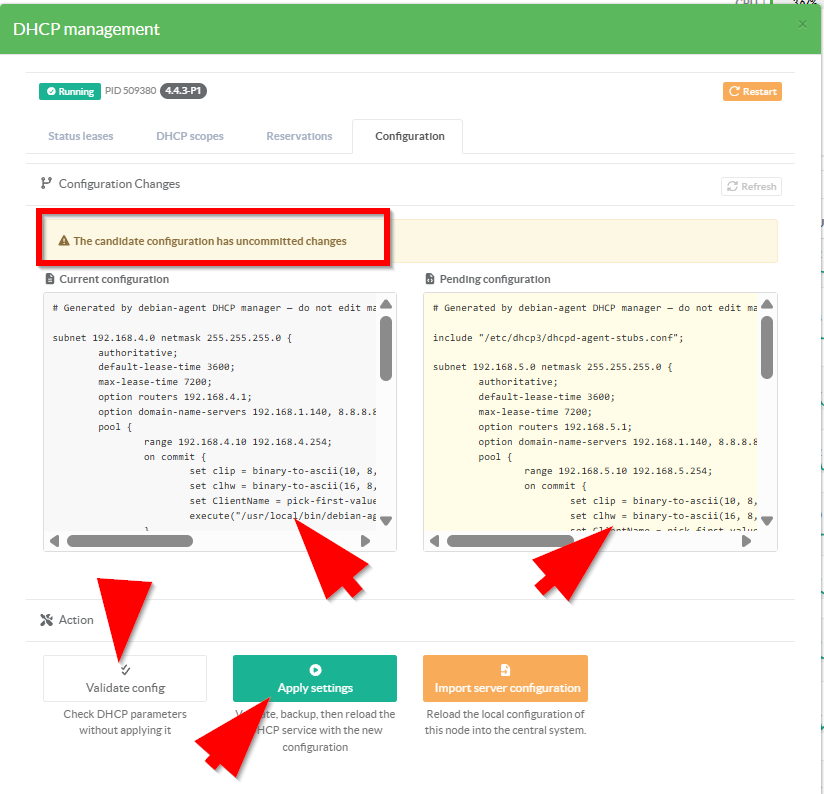Click the warning icon in uncommitted changes alert

[64, 241]
